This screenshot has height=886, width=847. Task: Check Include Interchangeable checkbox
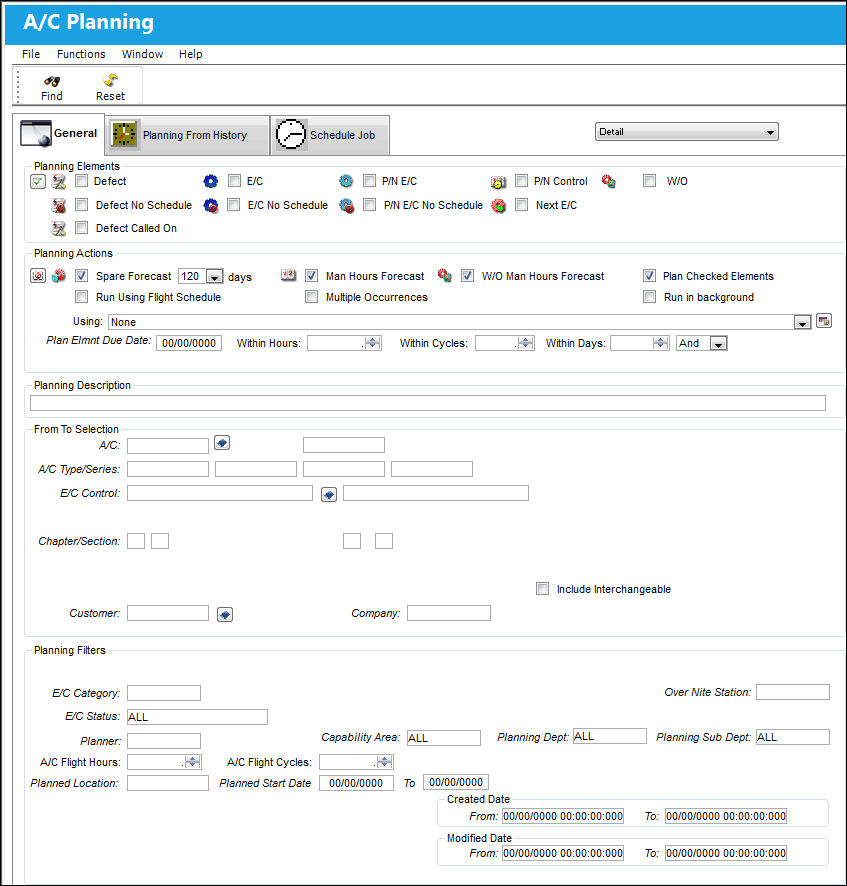(542, 589)
